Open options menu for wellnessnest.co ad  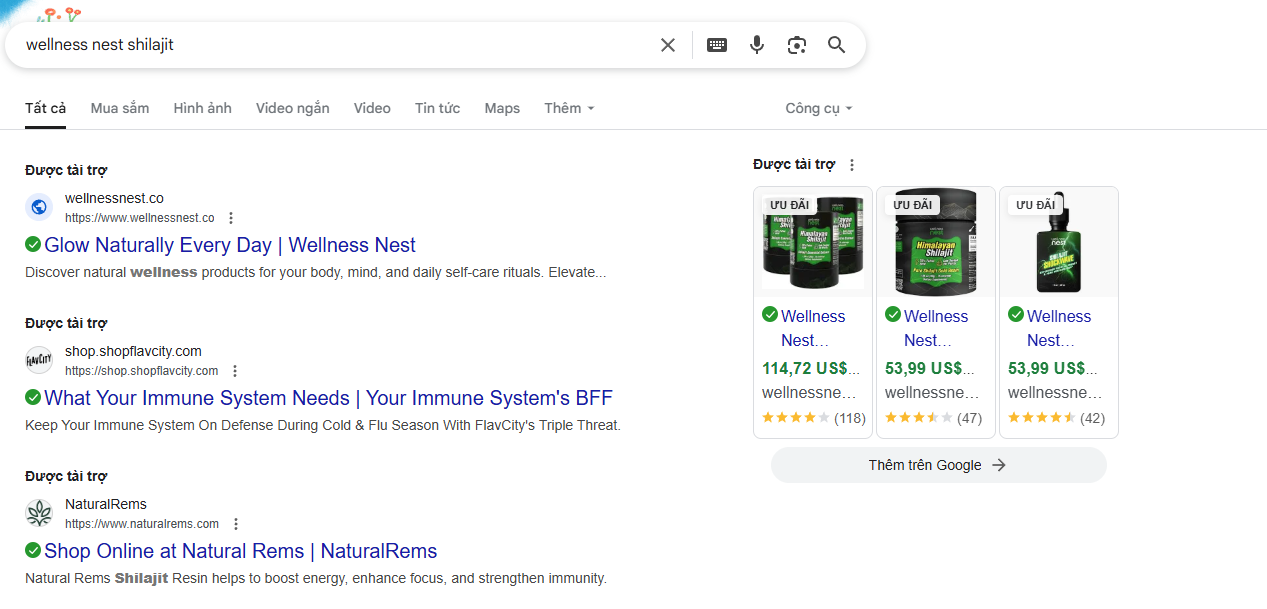(x=231, y=218)
